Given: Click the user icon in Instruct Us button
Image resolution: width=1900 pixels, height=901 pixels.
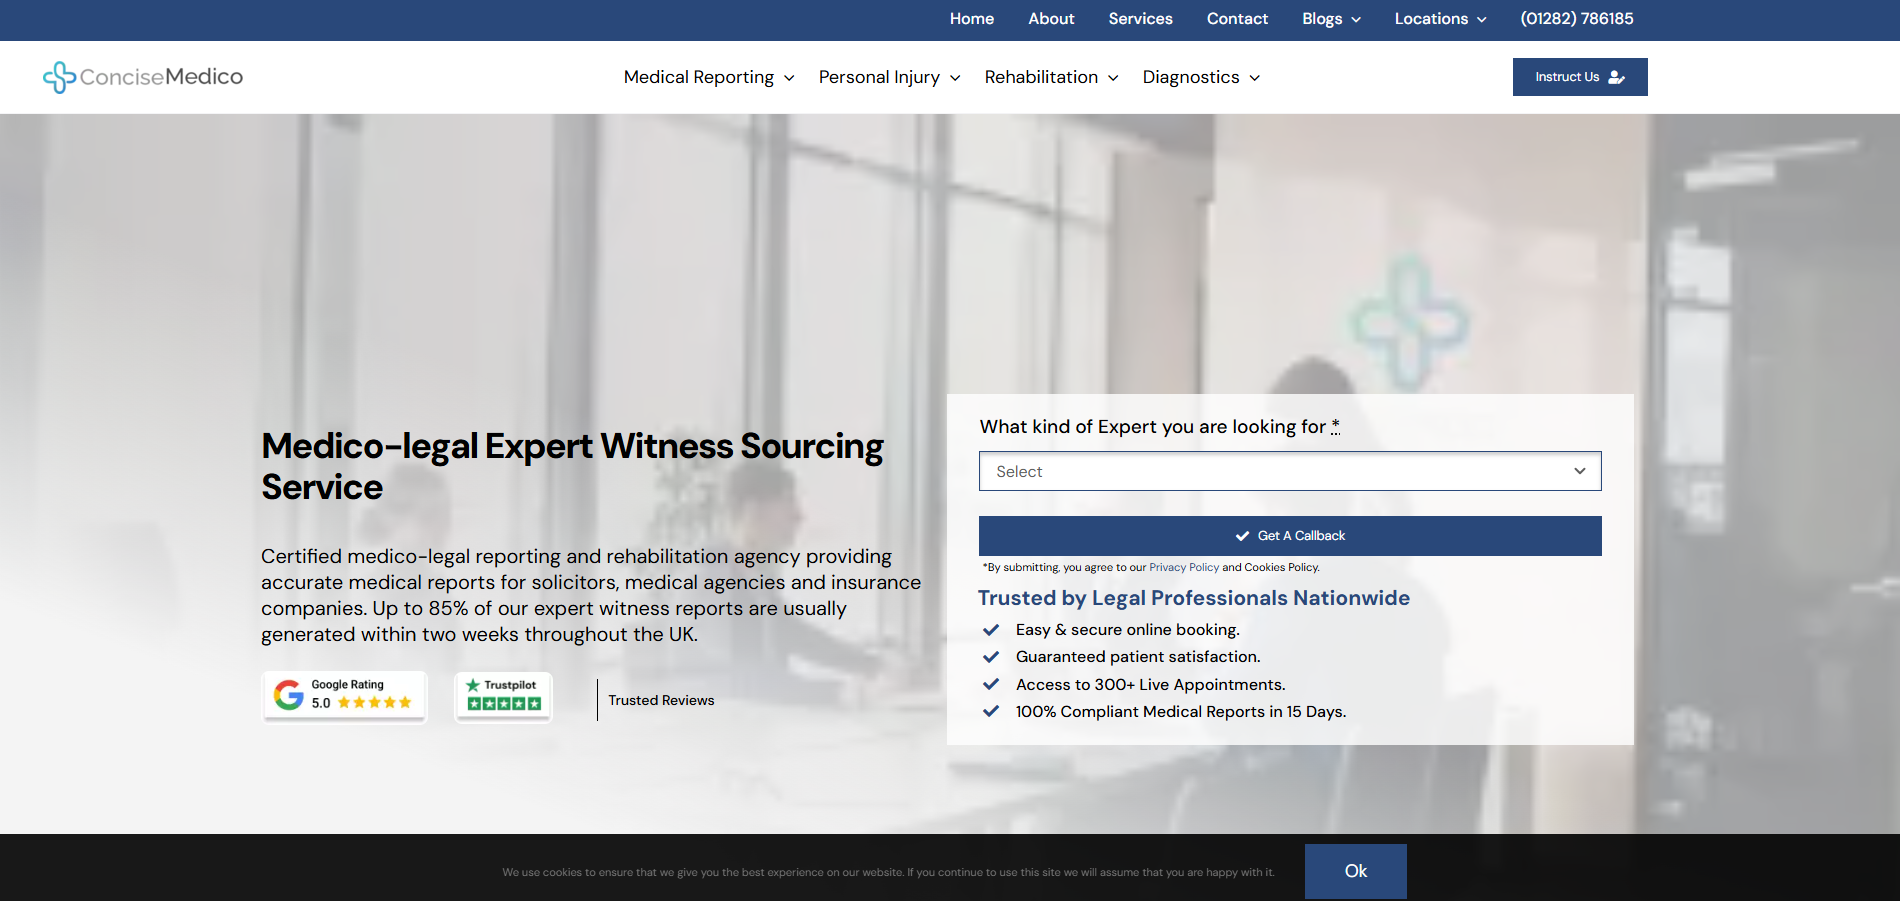Looking at the screenshot, I should 1616,77.
